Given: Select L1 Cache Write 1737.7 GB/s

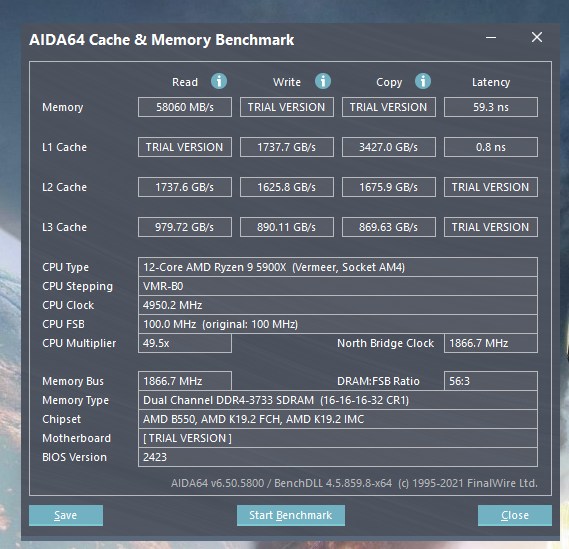Looking at the screenshot, I should point(287,147).
